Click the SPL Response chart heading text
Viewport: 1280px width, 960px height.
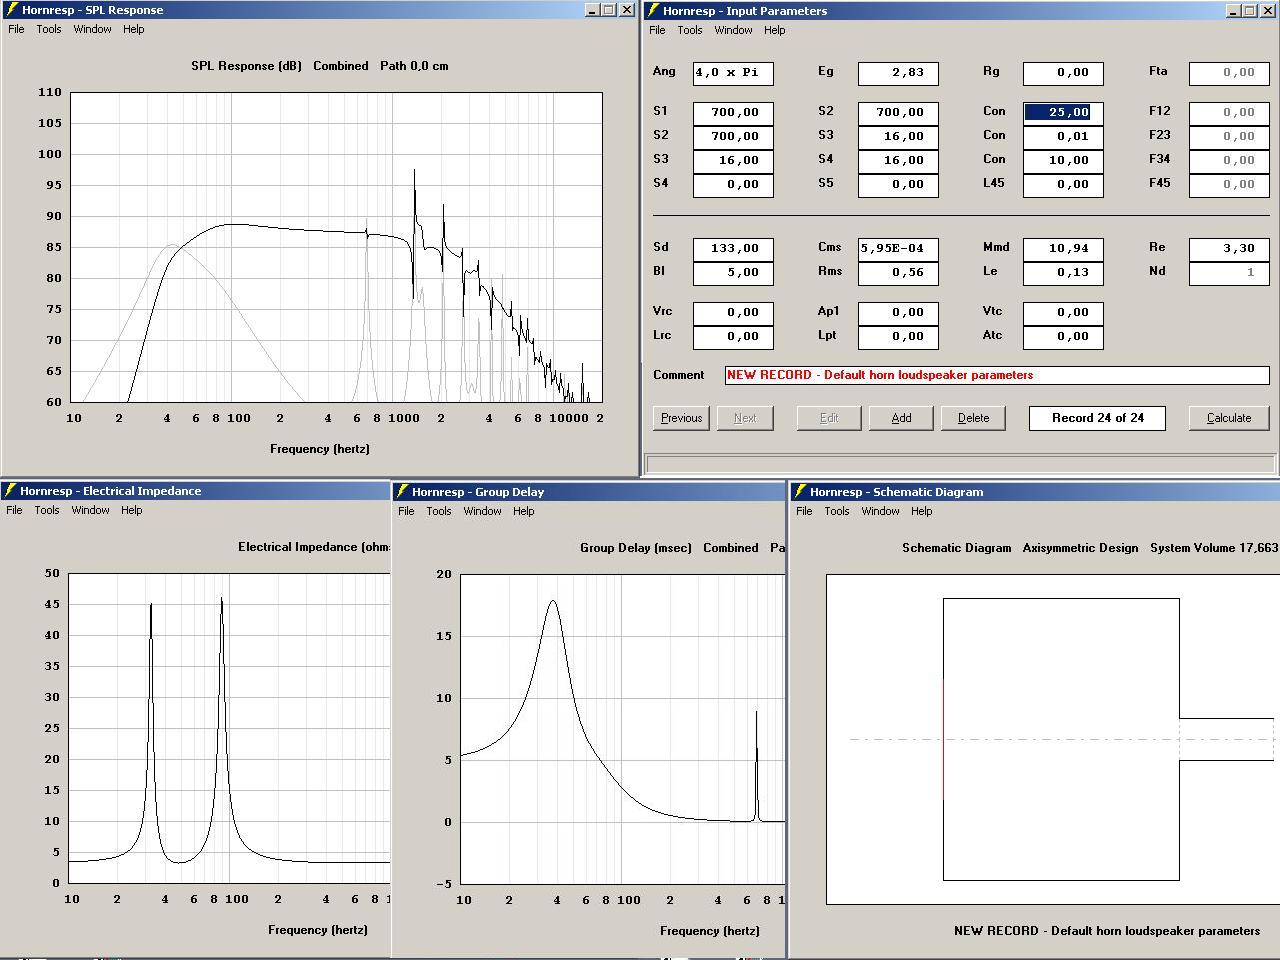(320, 66)
